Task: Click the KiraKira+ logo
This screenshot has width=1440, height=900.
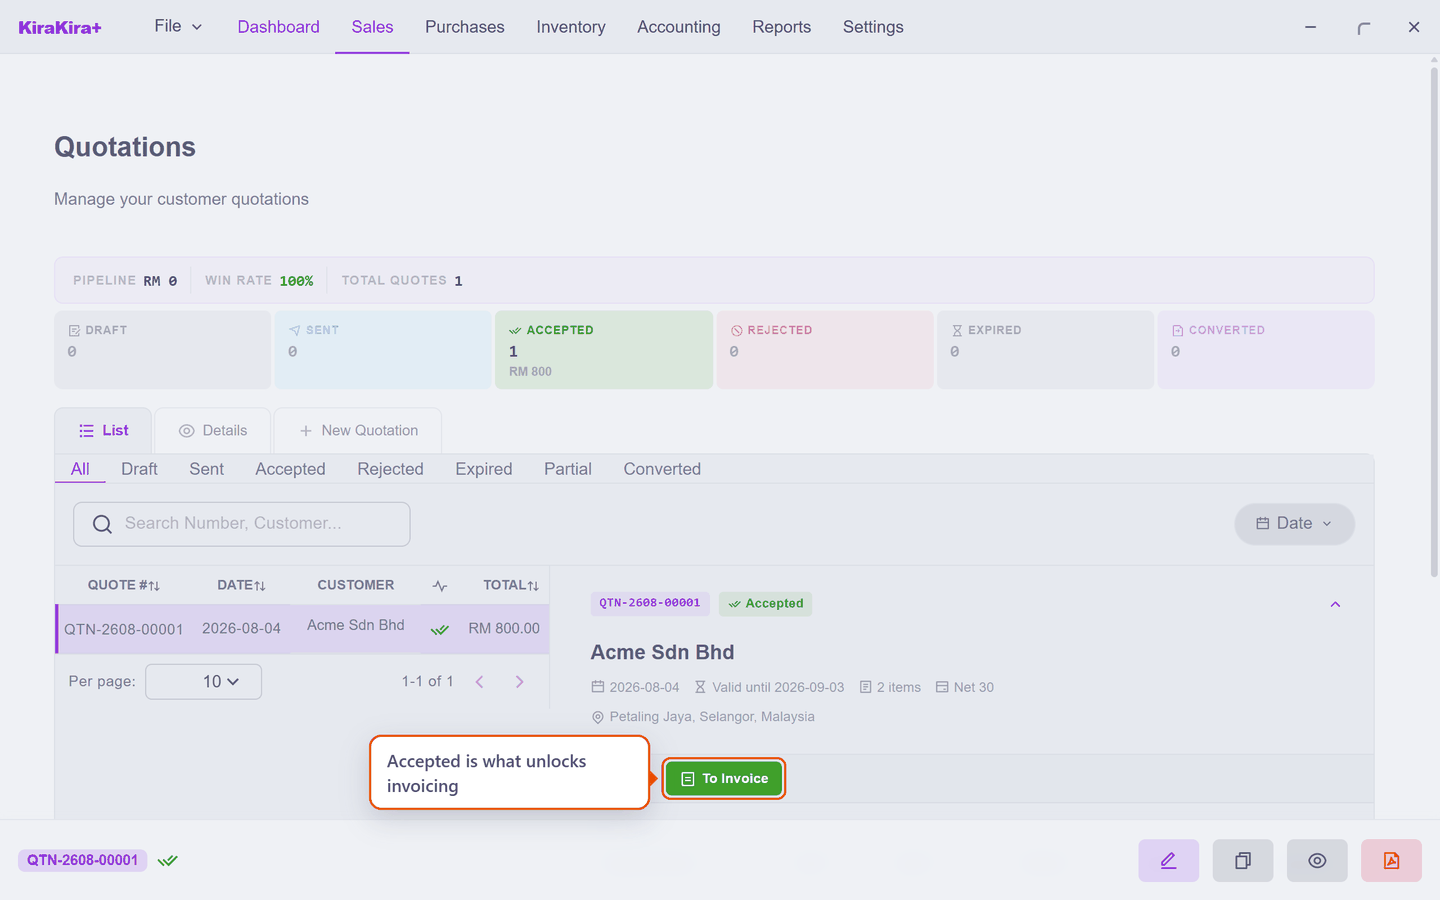Action: pos(60,27)
